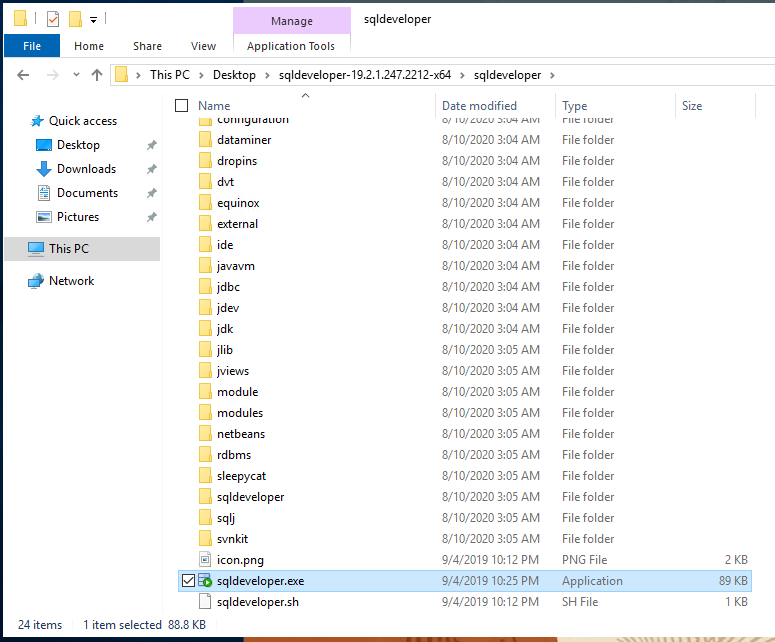Select the jviews folder name
This screenshot has width=775, height=642.
tap(233, 371)
